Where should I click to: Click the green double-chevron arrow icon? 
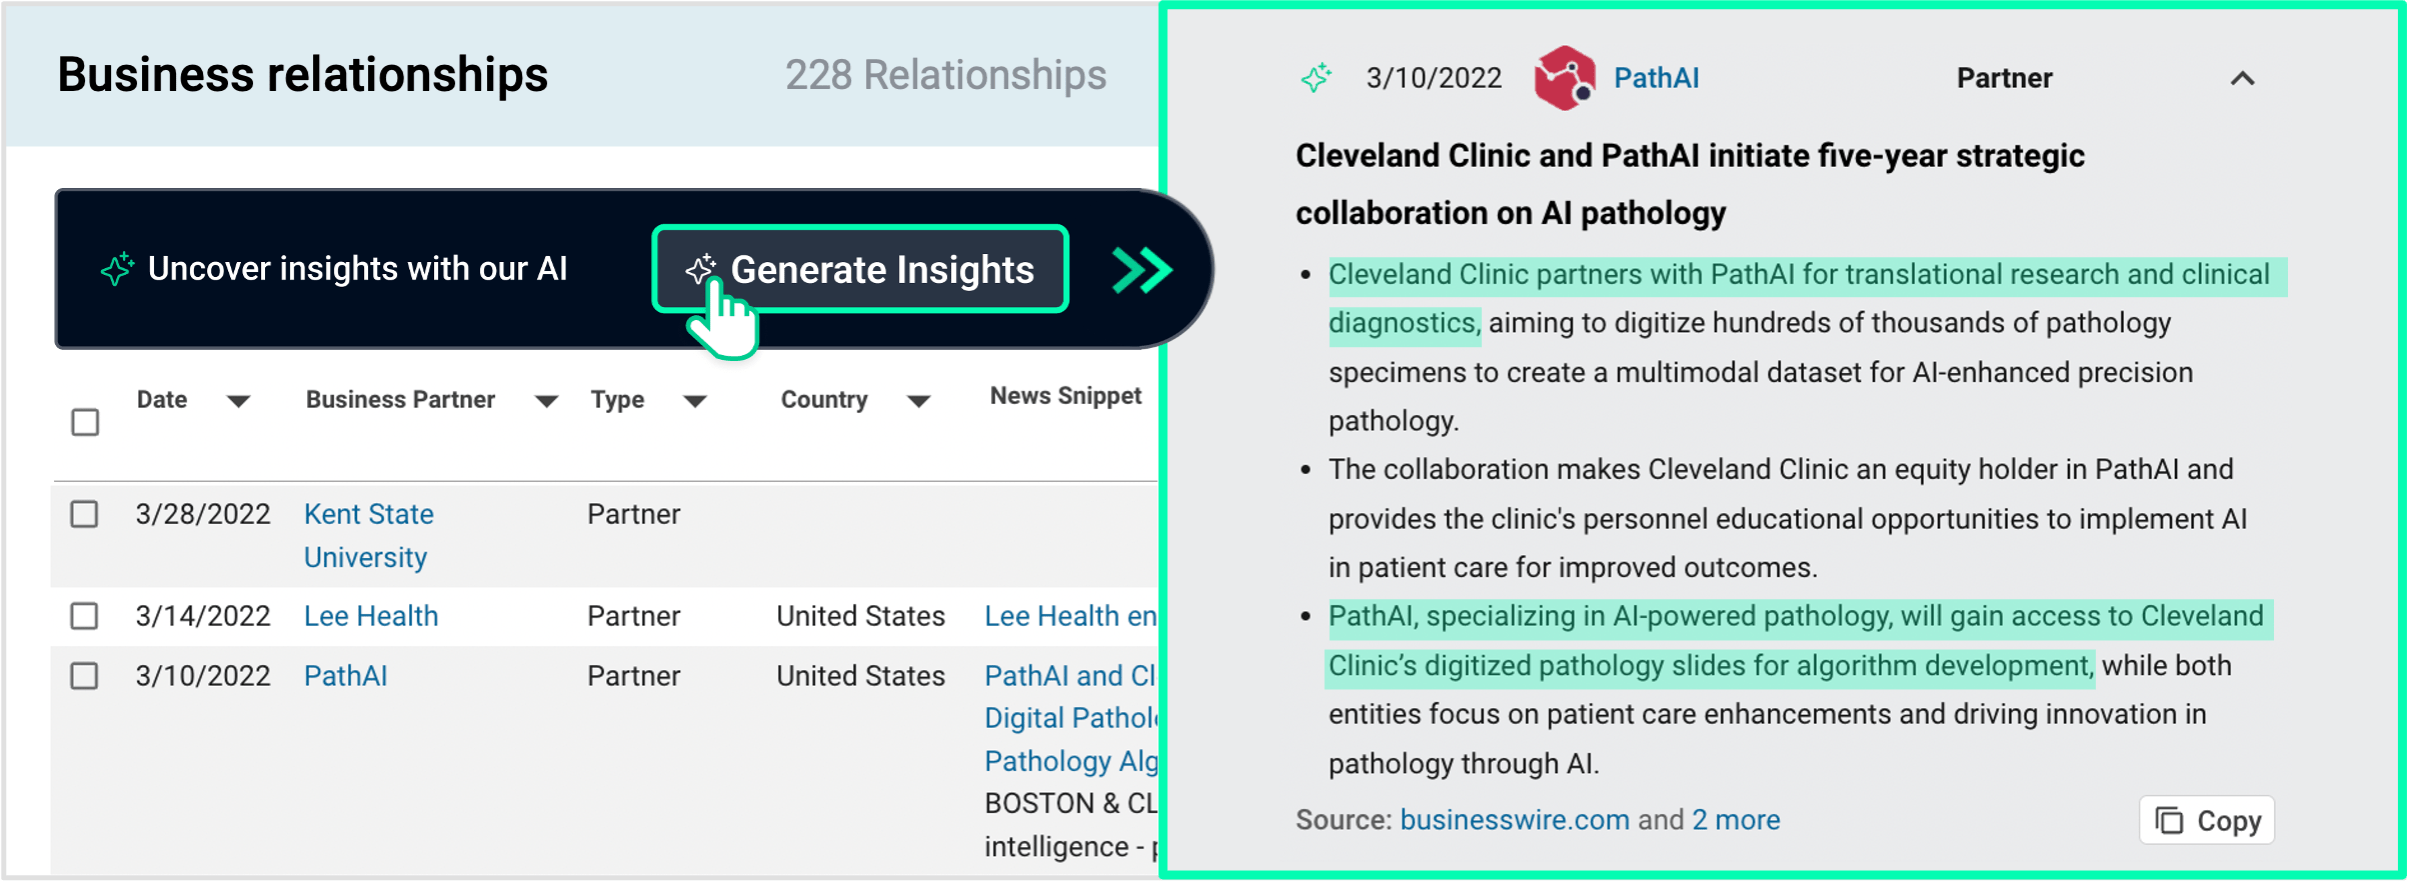1141,270
